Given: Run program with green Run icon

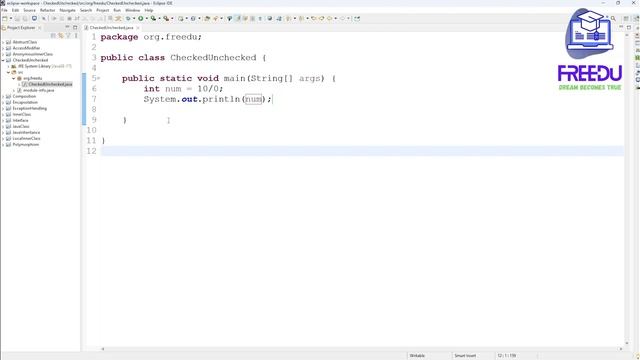Looking at the screenshot, I should coord(140,18).
